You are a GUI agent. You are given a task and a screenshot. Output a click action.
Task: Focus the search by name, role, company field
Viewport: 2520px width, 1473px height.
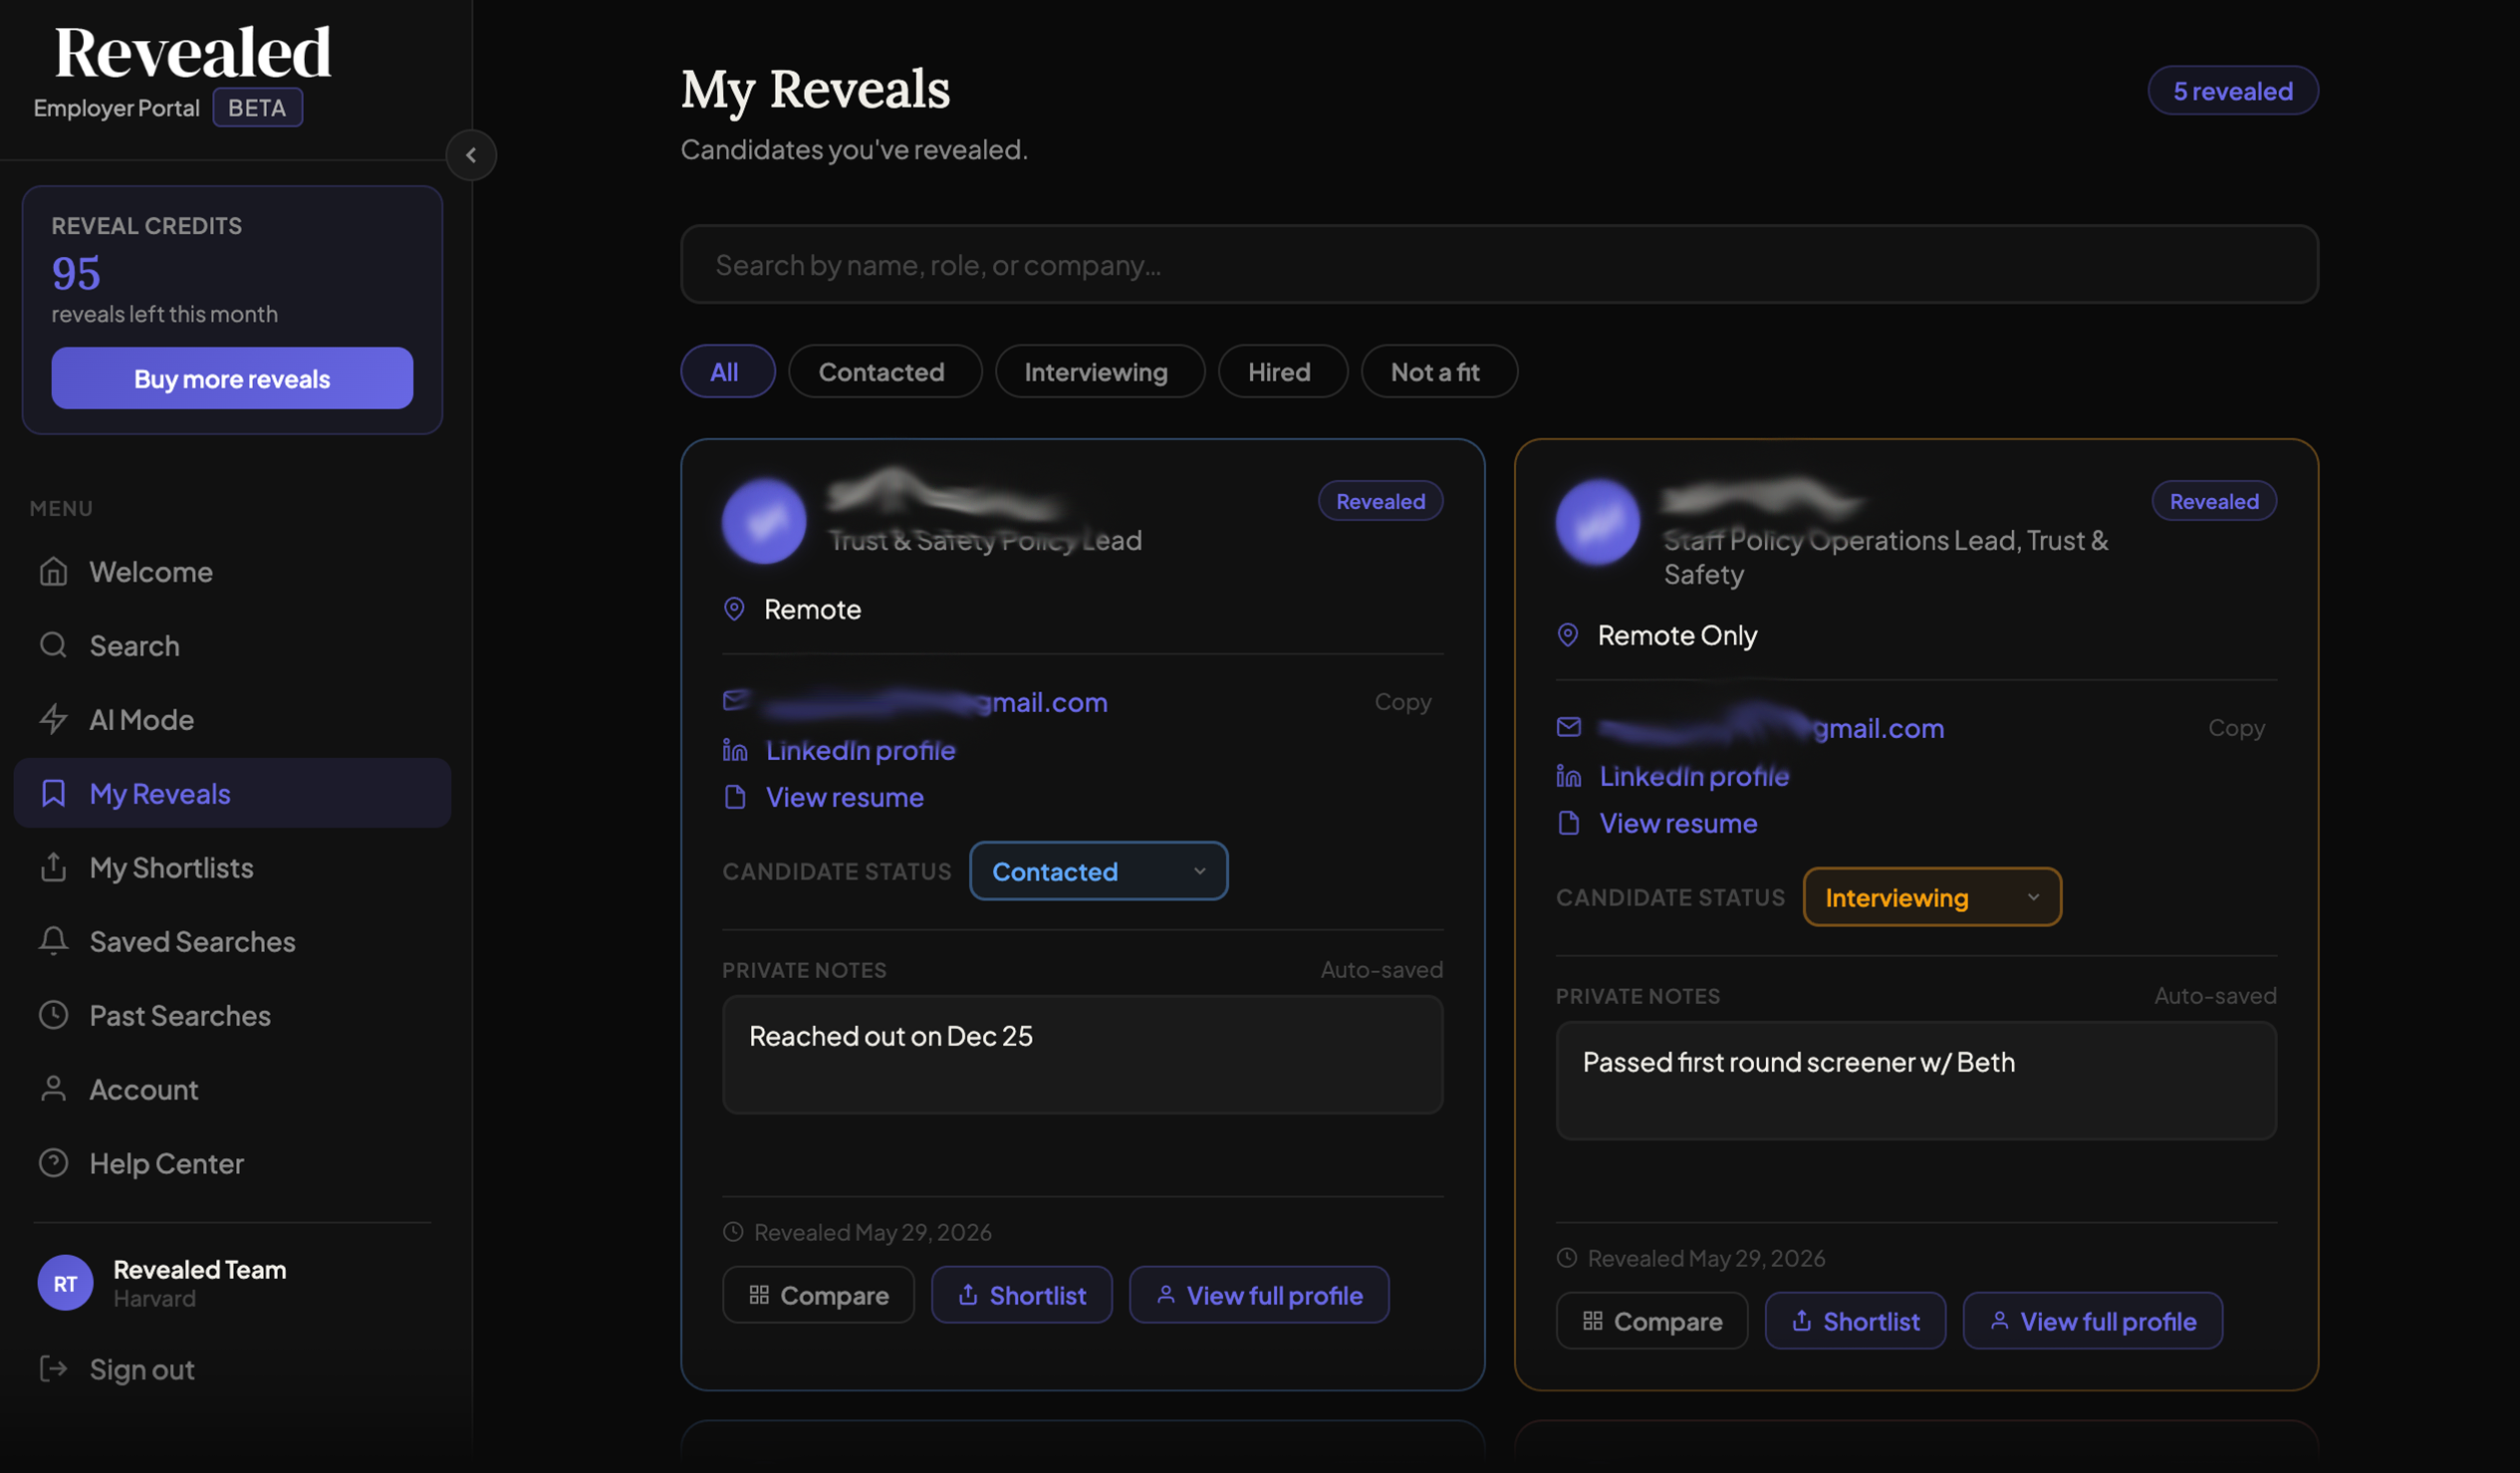tap(1499, 264)
